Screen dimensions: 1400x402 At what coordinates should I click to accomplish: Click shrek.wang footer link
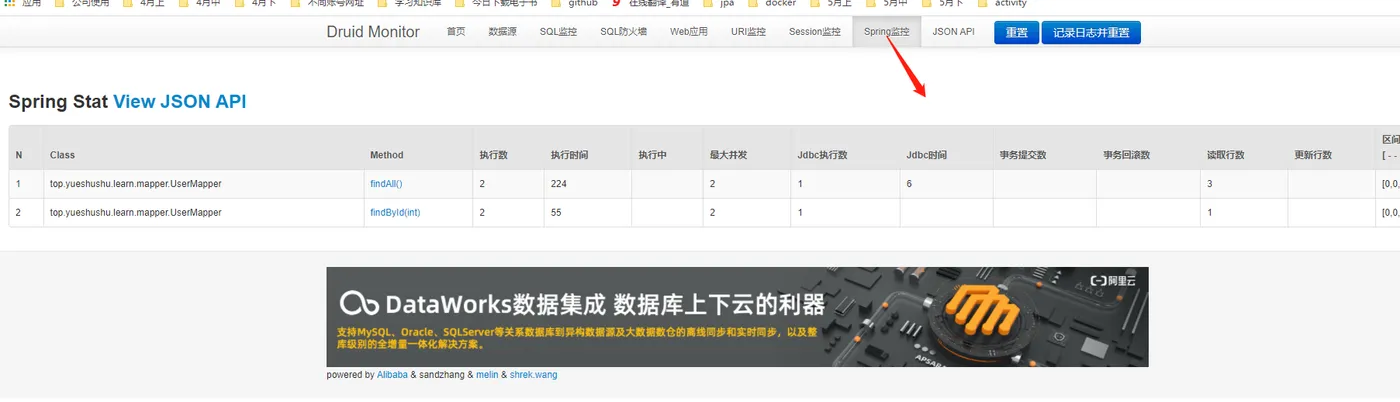[x=533, y=375]
